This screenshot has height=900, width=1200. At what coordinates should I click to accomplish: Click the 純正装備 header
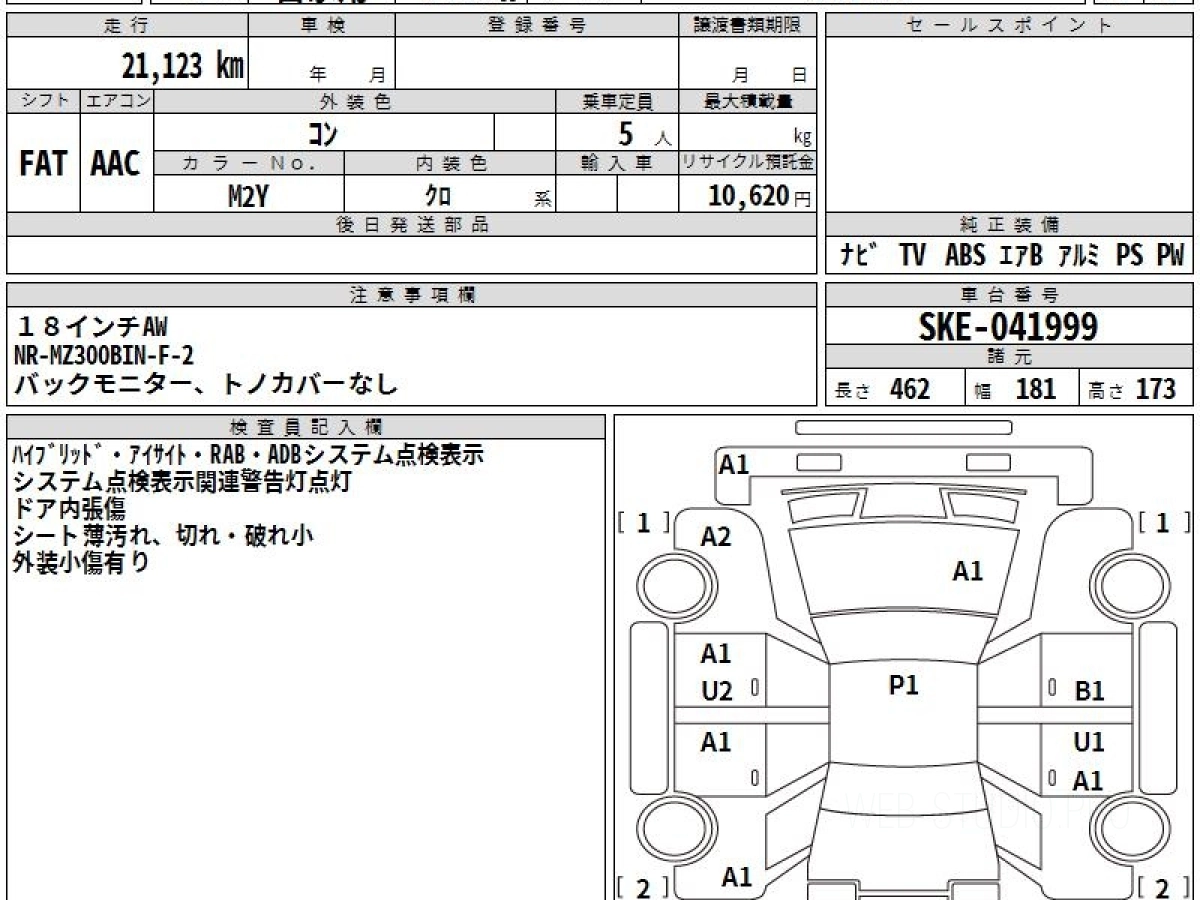(x=1009, y=225)
